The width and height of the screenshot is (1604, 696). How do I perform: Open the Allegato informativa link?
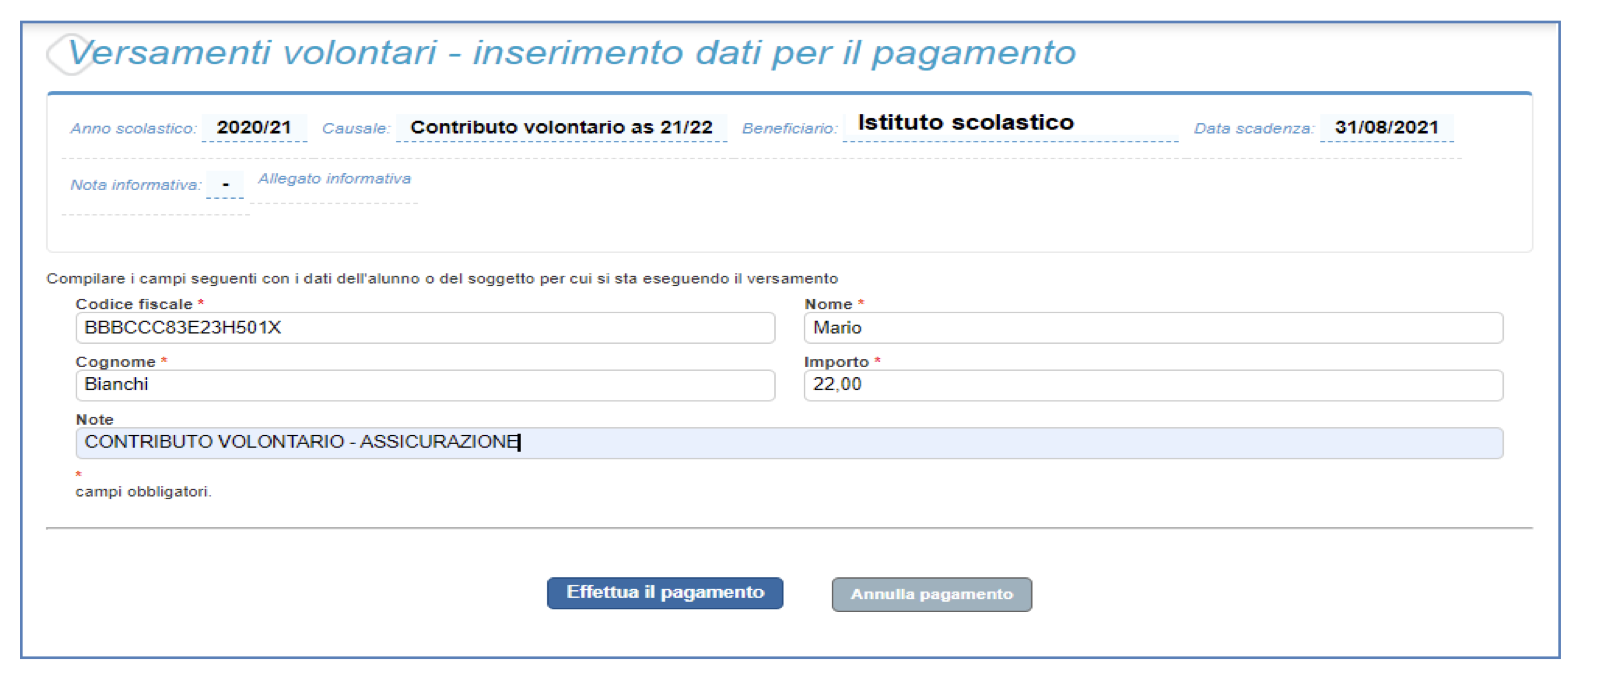[334, 179]
